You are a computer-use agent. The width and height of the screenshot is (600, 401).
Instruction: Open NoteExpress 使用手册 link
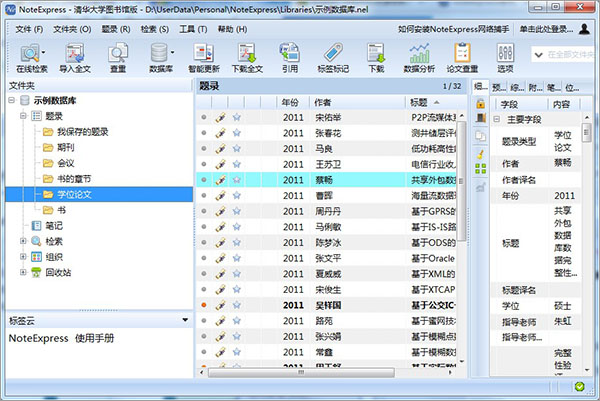tap(61, 338)
